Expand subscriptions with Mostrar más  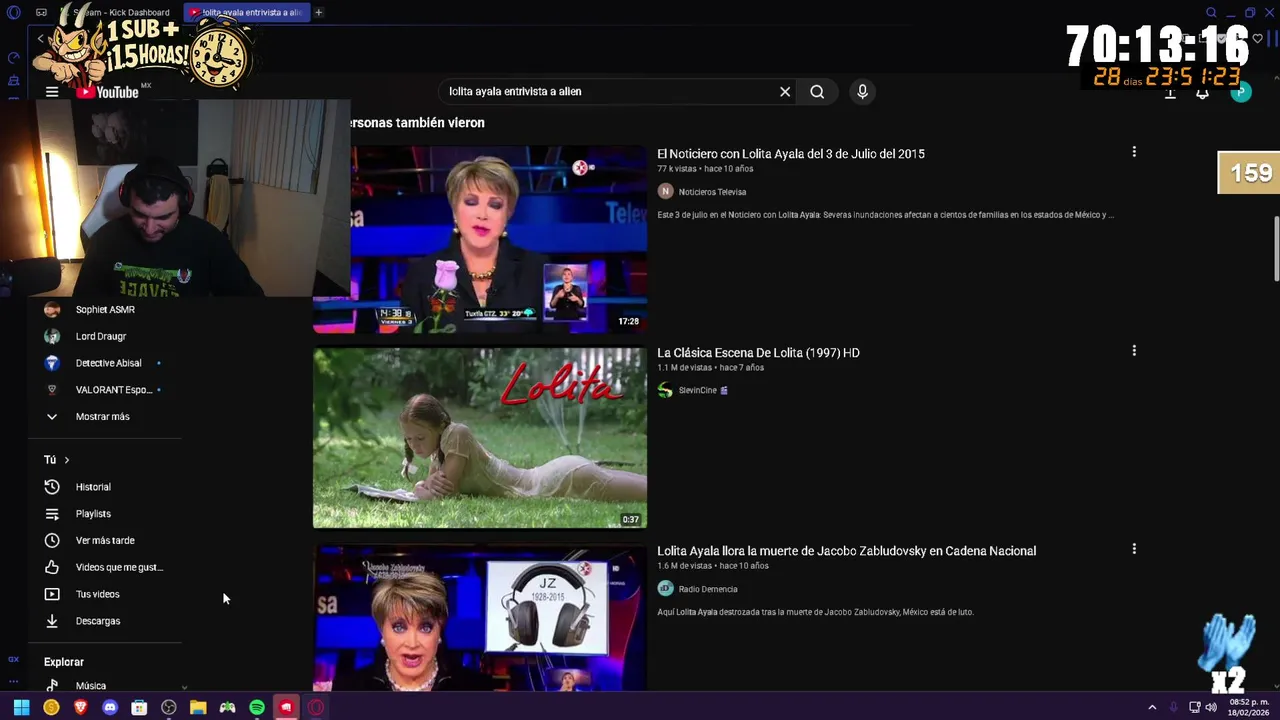coord(103,416)
